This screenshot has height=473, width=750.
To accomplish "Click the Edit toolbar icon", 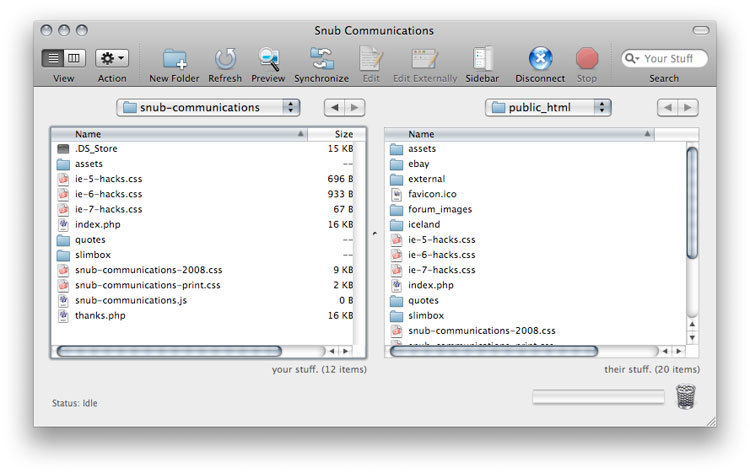I will [371, 59].
